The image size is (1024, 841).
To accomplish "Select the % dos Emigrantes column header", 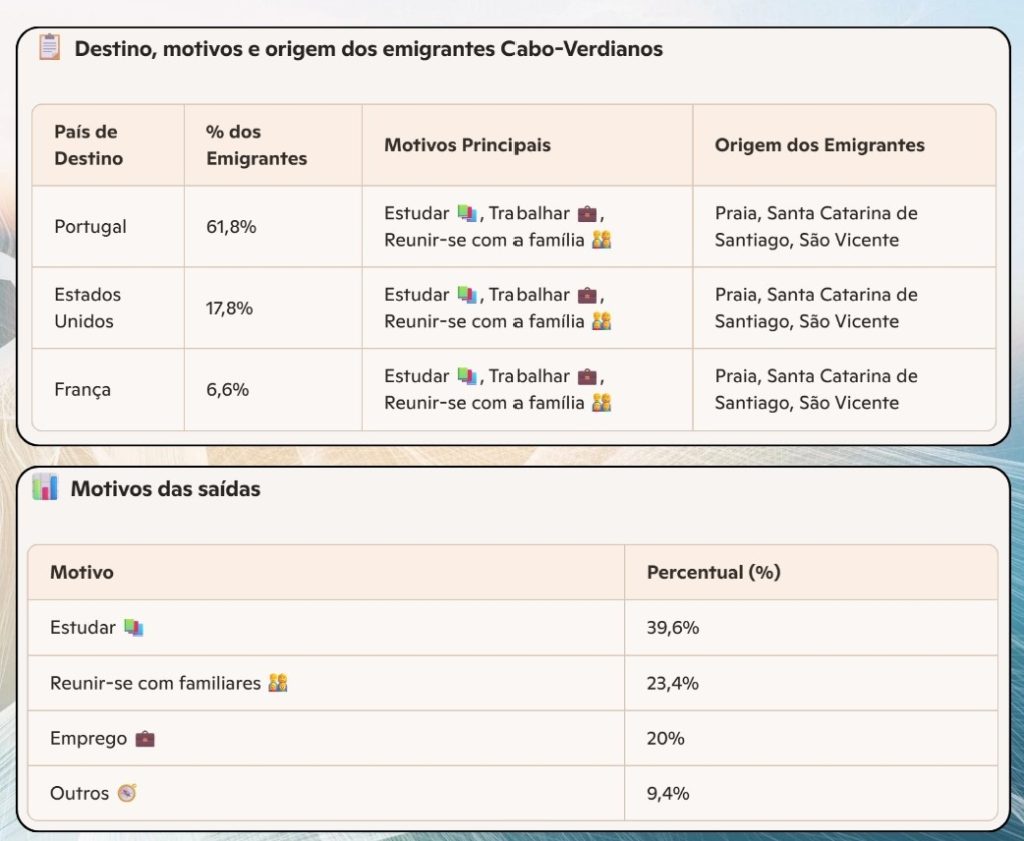I will click(256, 145).
